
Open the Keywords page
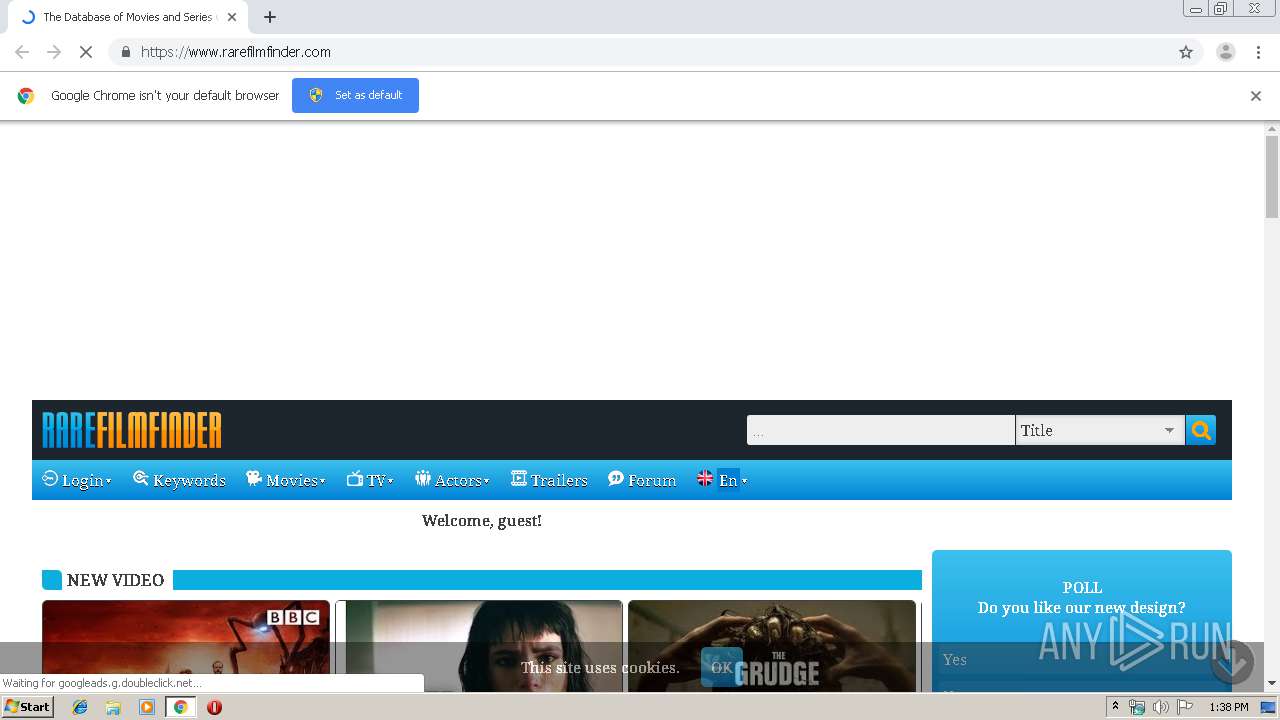[180, 480]
